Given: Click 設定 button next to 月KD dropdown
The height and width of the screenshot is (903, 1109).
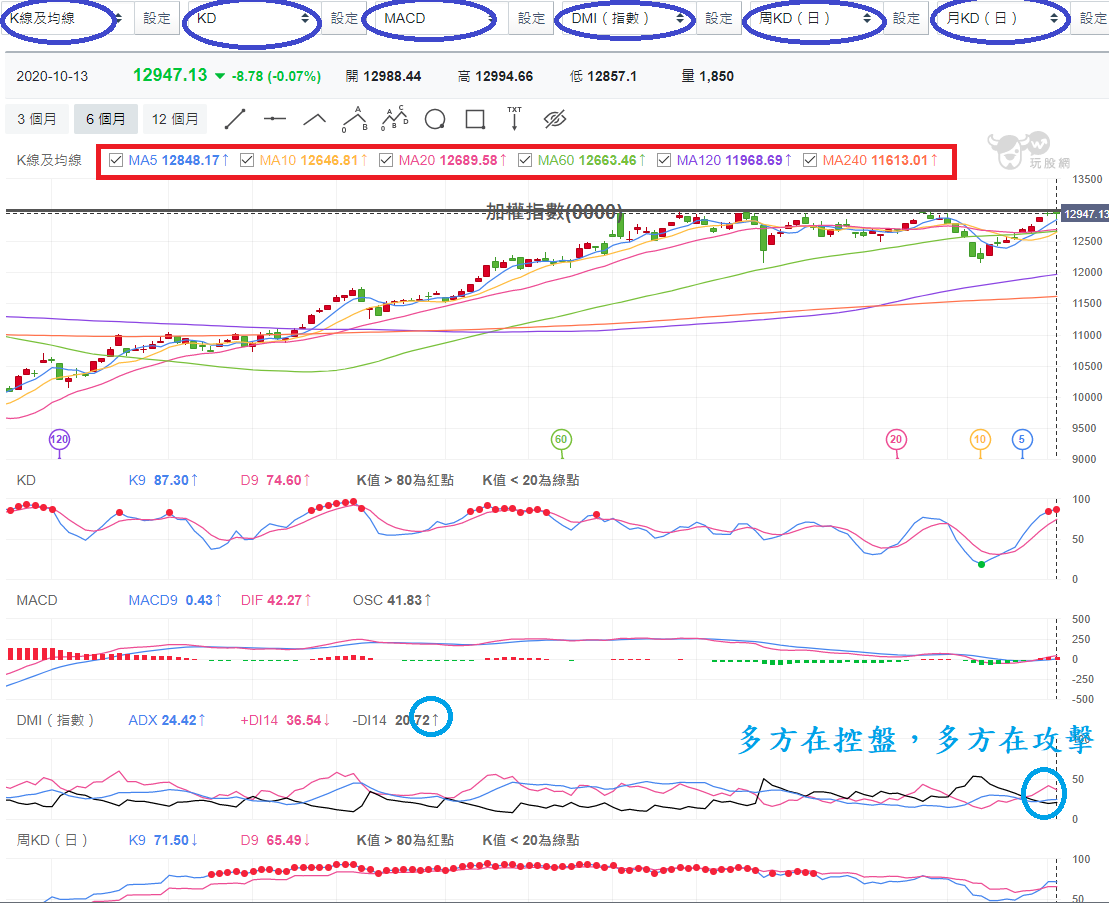Looking at the screenshot, I should pos(1091,18).
